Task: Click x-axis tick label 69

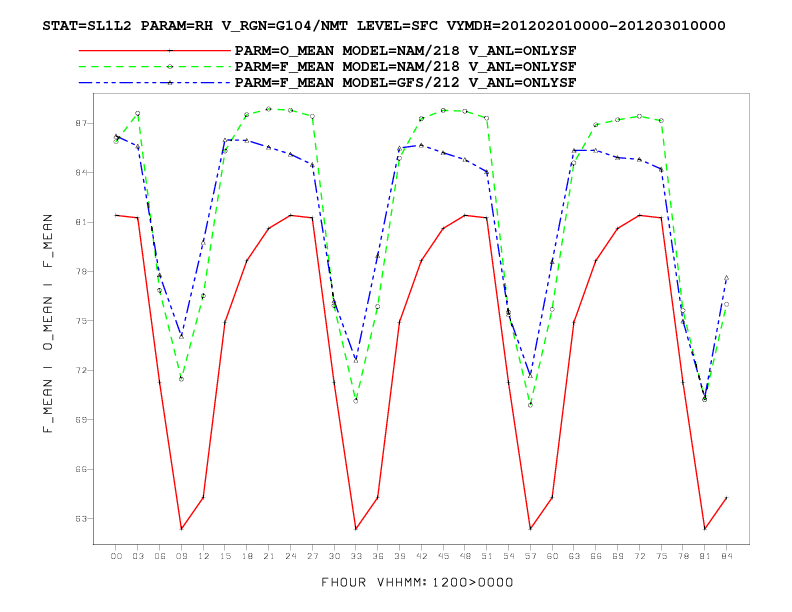Action: pyautogui.click(x=617, y=556)
